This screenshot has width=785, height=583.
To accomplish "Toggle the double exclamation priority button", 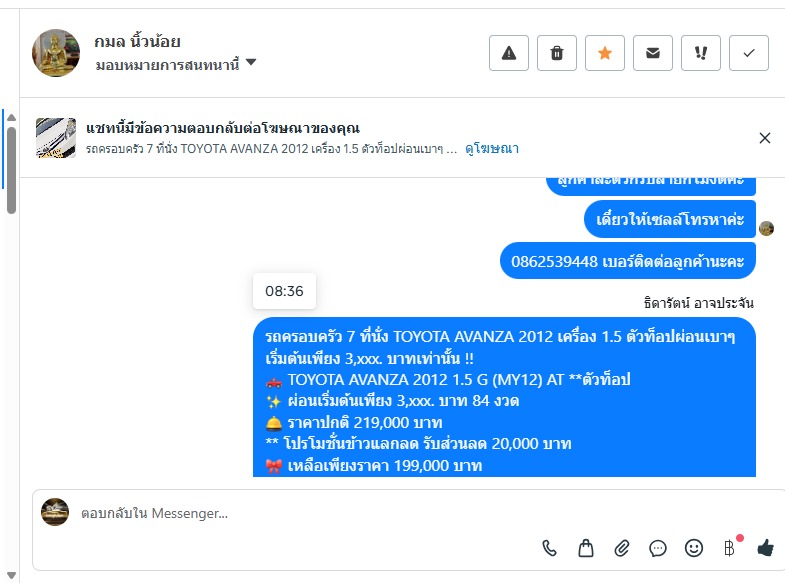I will tap(701, 53).
